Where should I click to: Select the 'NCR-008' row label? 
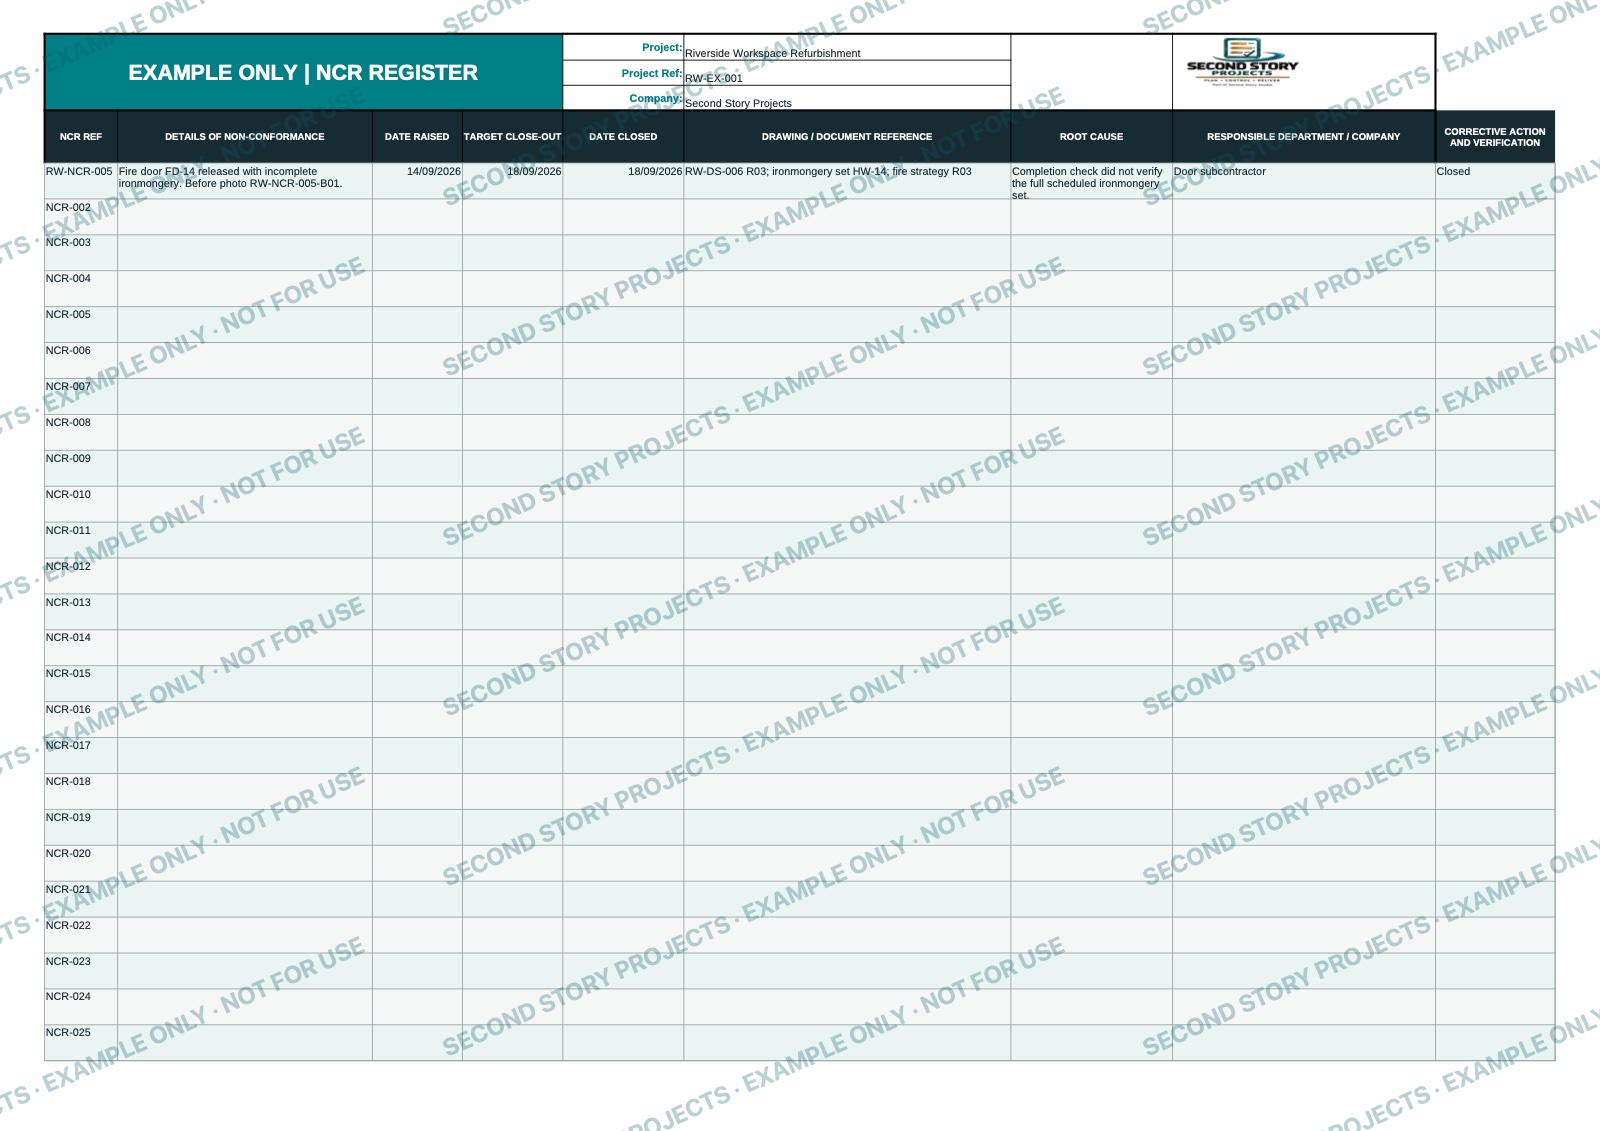(x=68, y=422)
